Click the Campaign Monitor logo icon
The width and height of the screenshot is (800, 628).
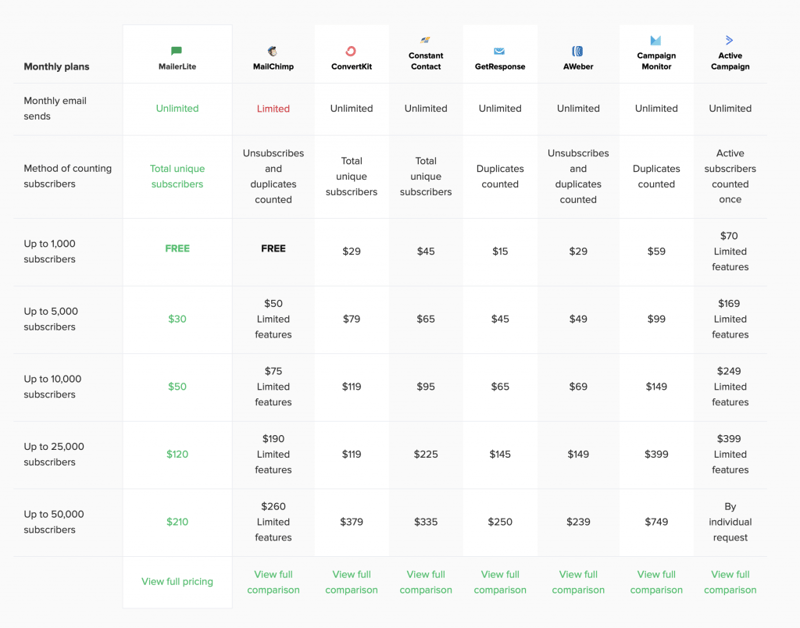[x=656, y=40]
